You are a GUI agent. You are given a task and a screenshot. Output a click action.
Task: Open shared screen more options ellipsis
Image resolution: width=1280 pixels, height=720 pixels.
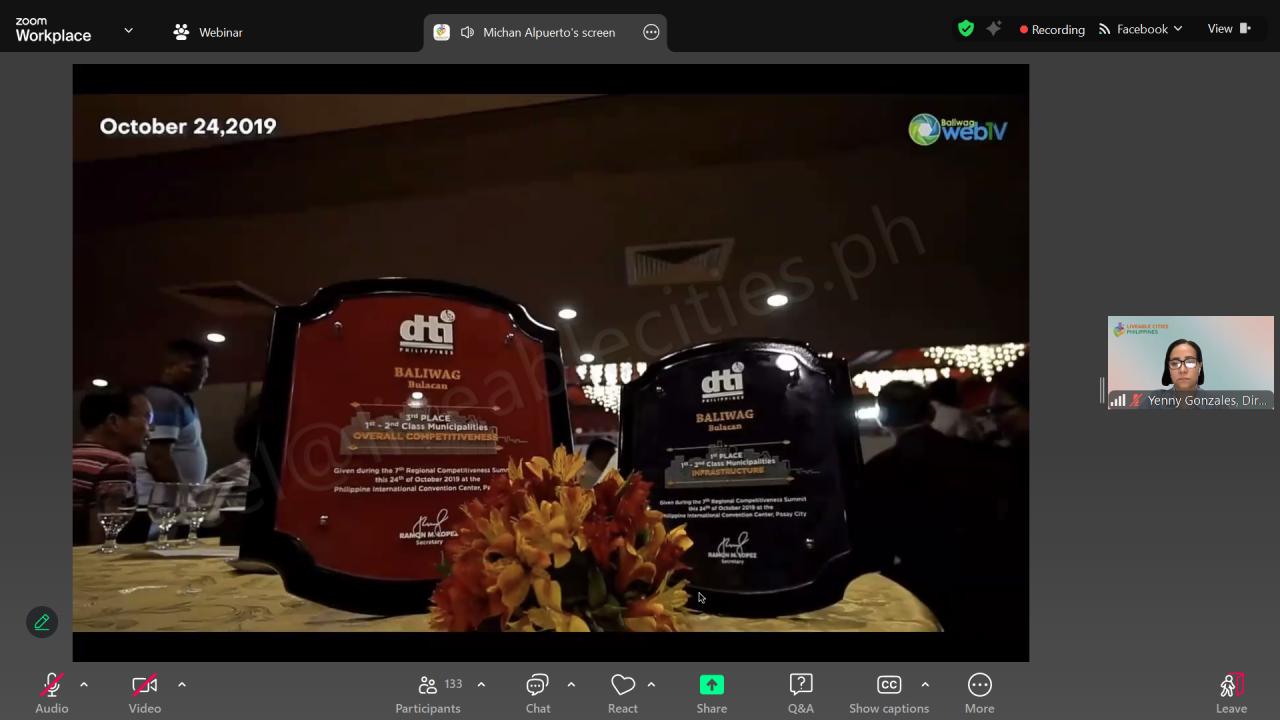(651, 32)
